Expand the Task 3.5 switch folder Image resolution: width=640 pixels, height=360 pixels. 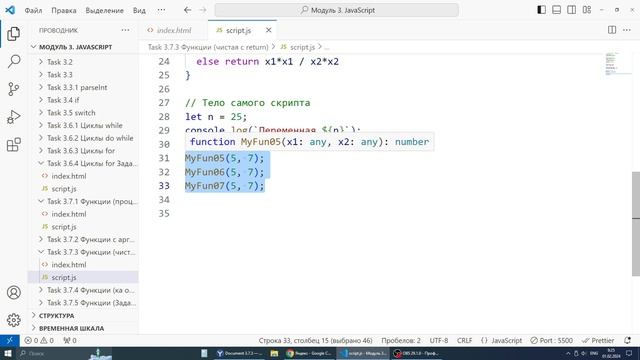pos(83,113)
